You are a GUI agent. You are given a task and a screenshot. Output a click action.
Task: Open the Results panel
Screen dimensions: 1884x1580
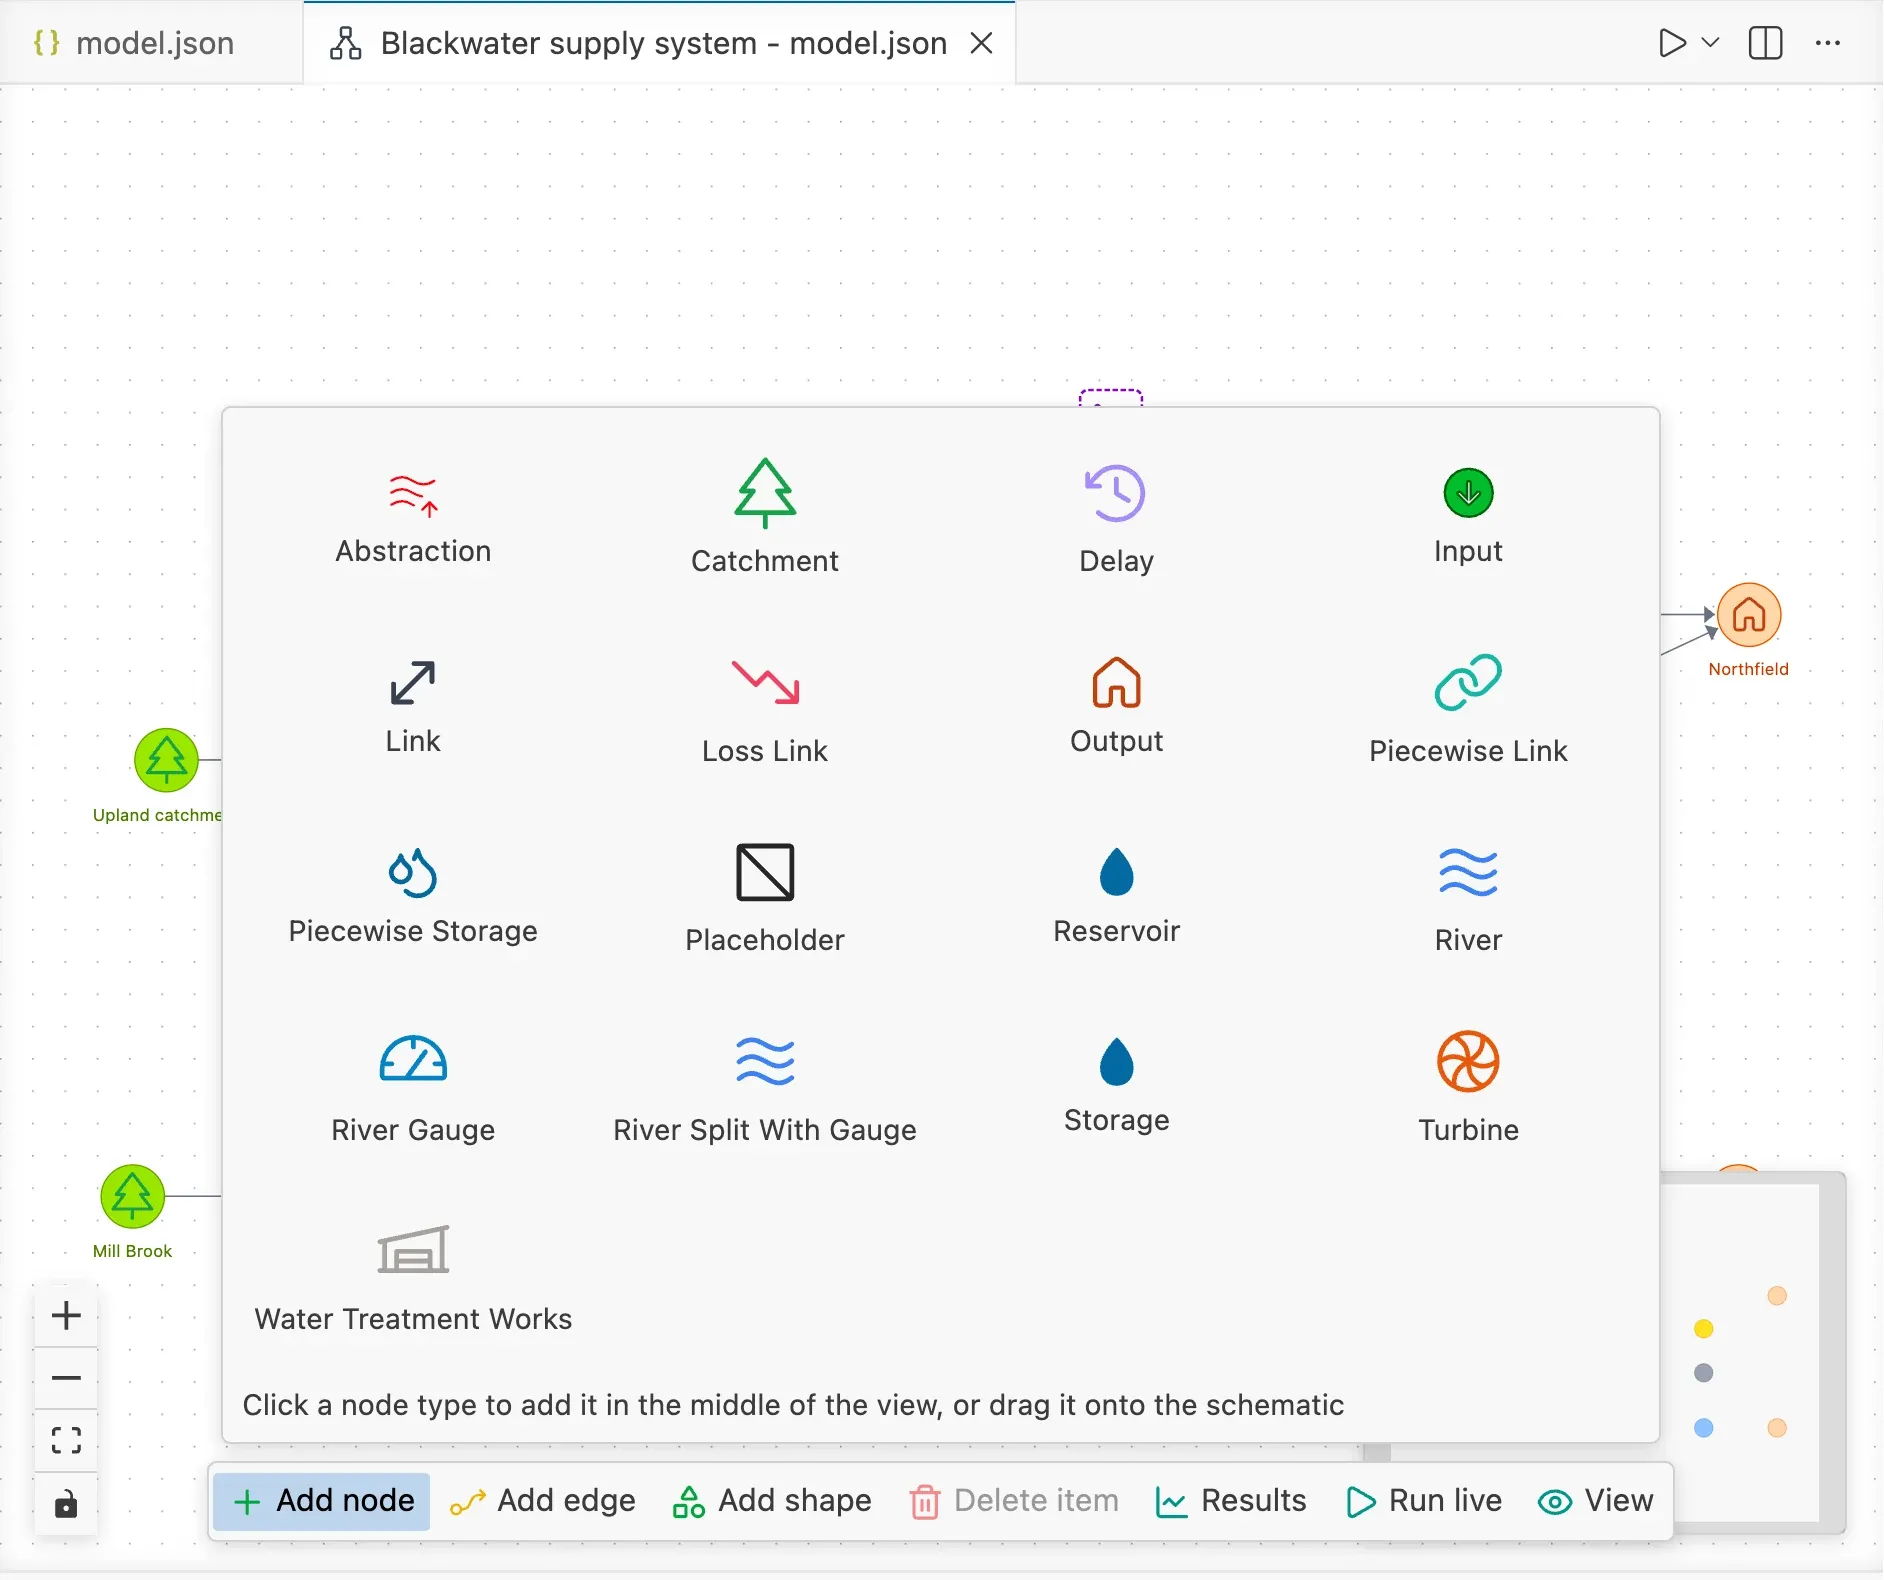1230,1501
